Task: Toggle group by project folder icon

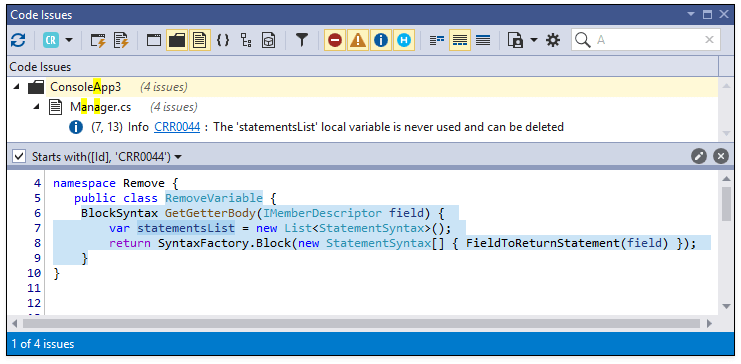Action: click(177, 41)
